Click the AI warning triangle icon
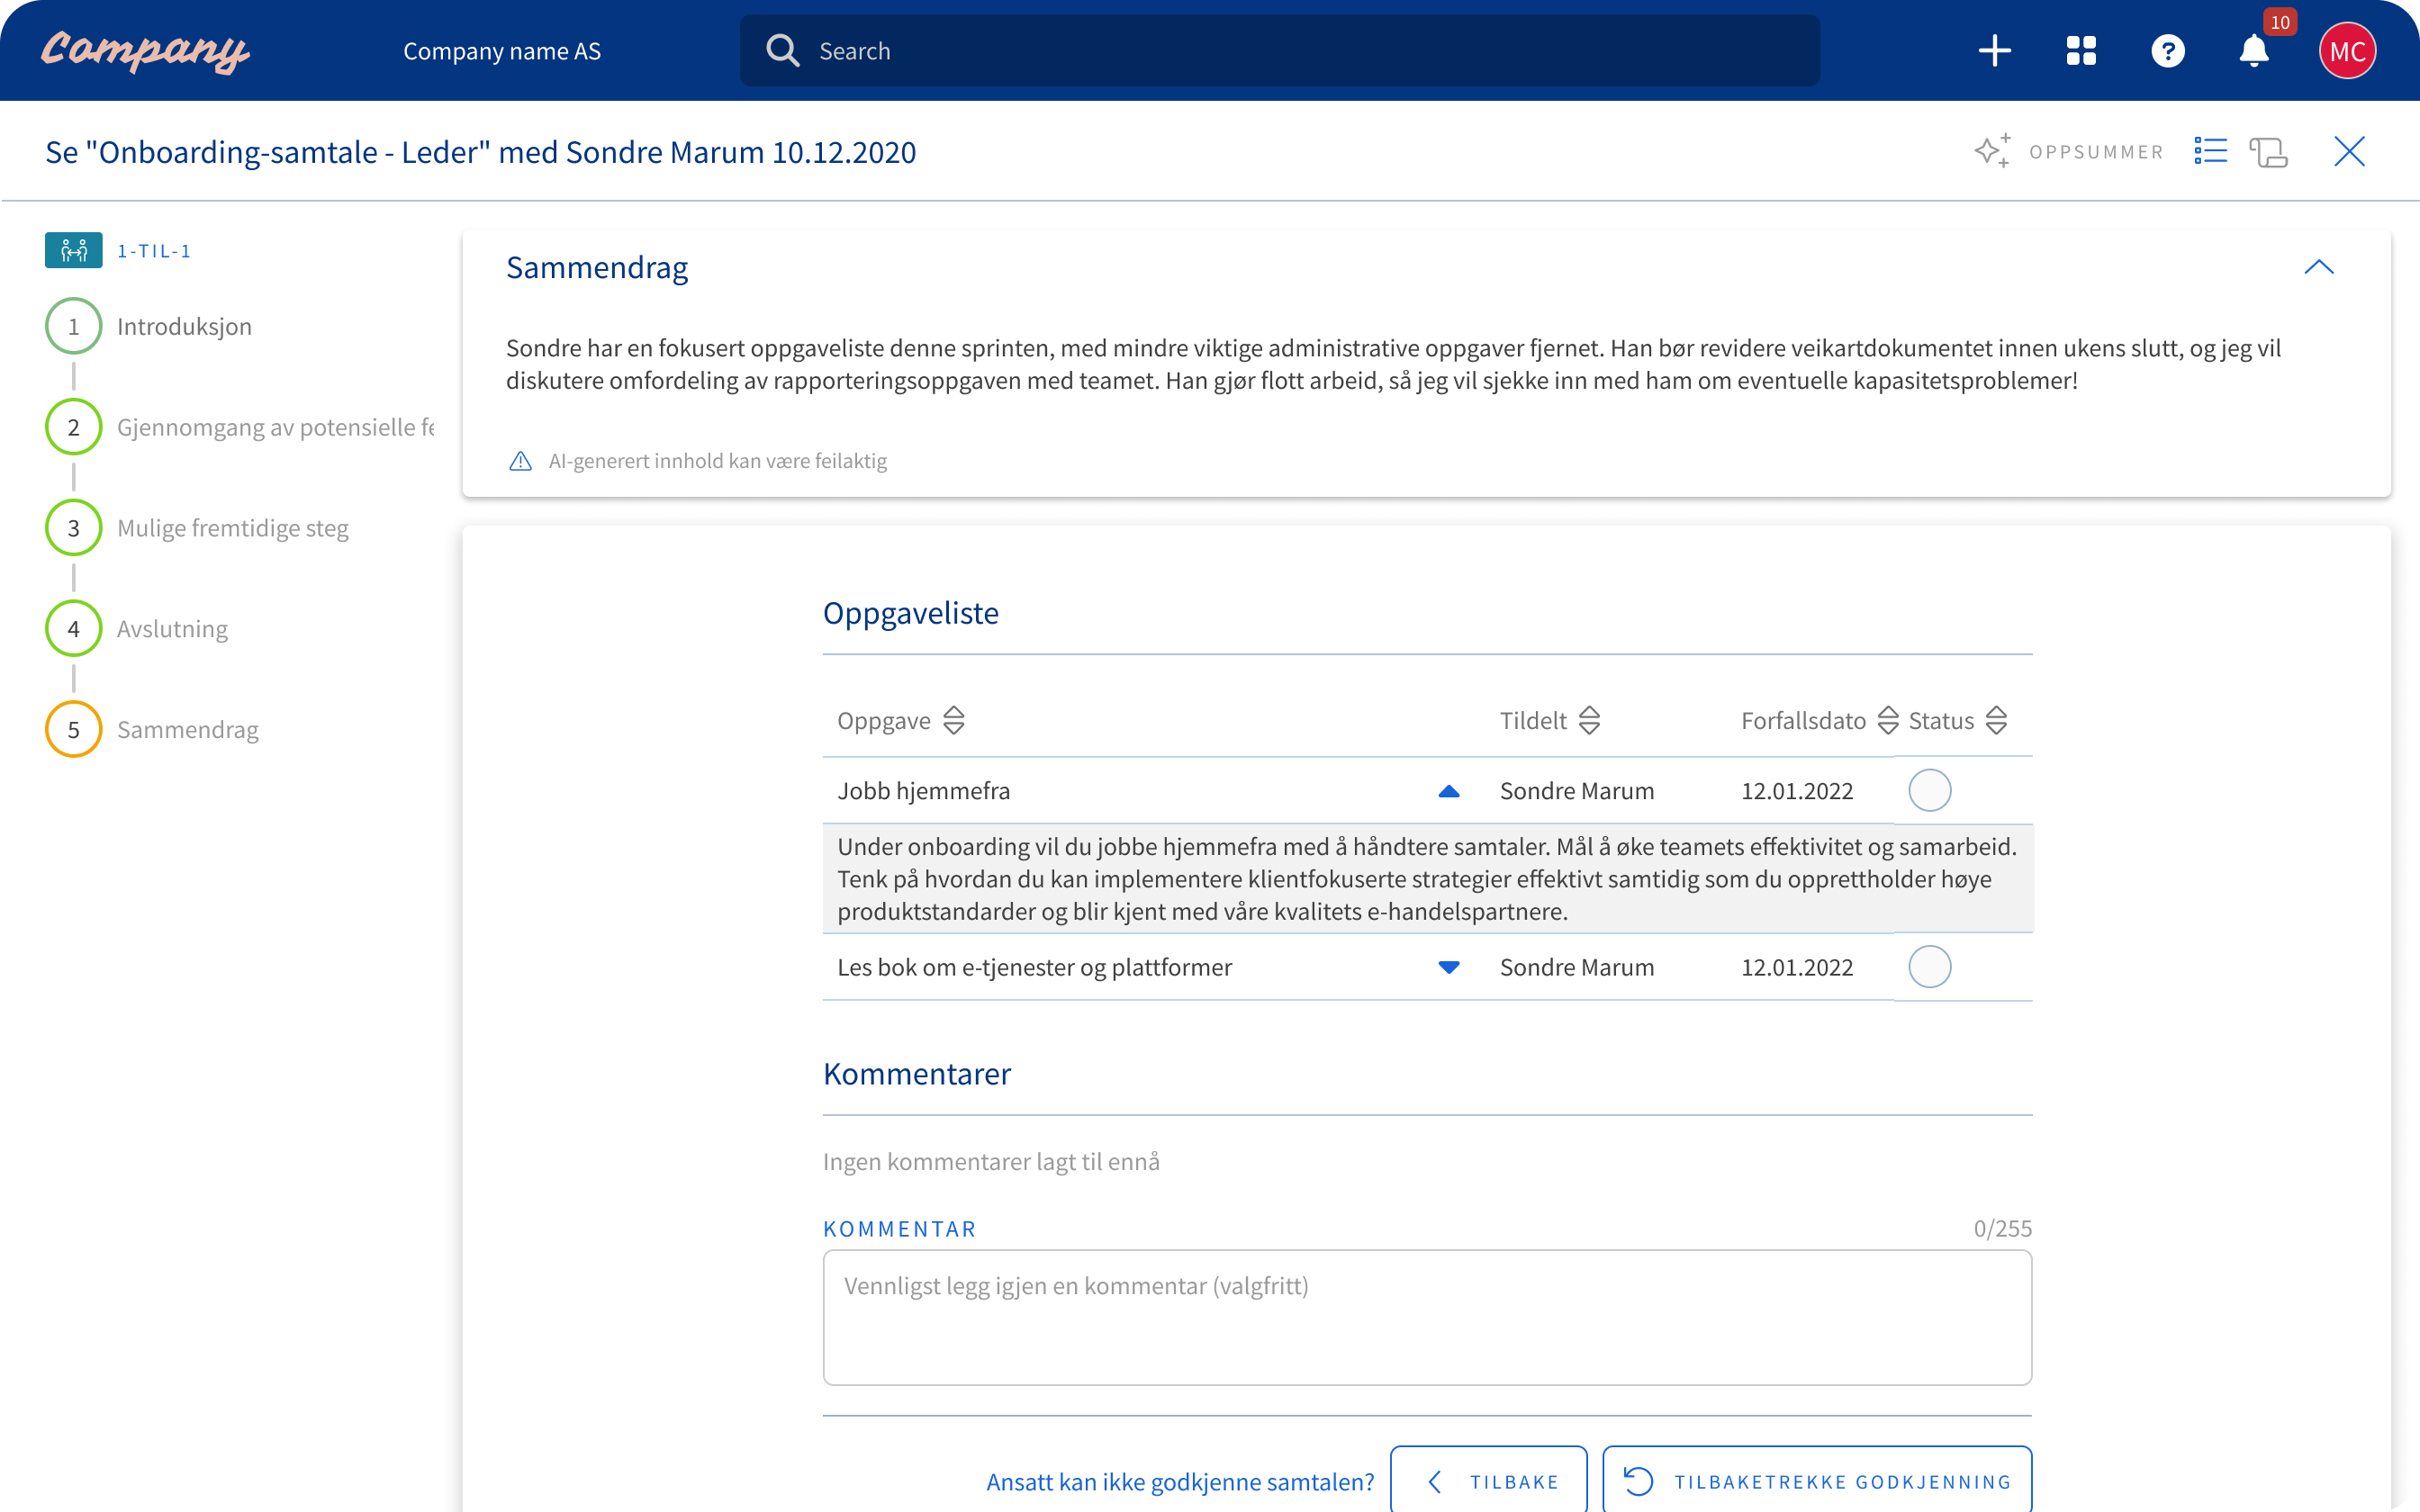The image size is (2420, 1512). click(x=520, y=461)
